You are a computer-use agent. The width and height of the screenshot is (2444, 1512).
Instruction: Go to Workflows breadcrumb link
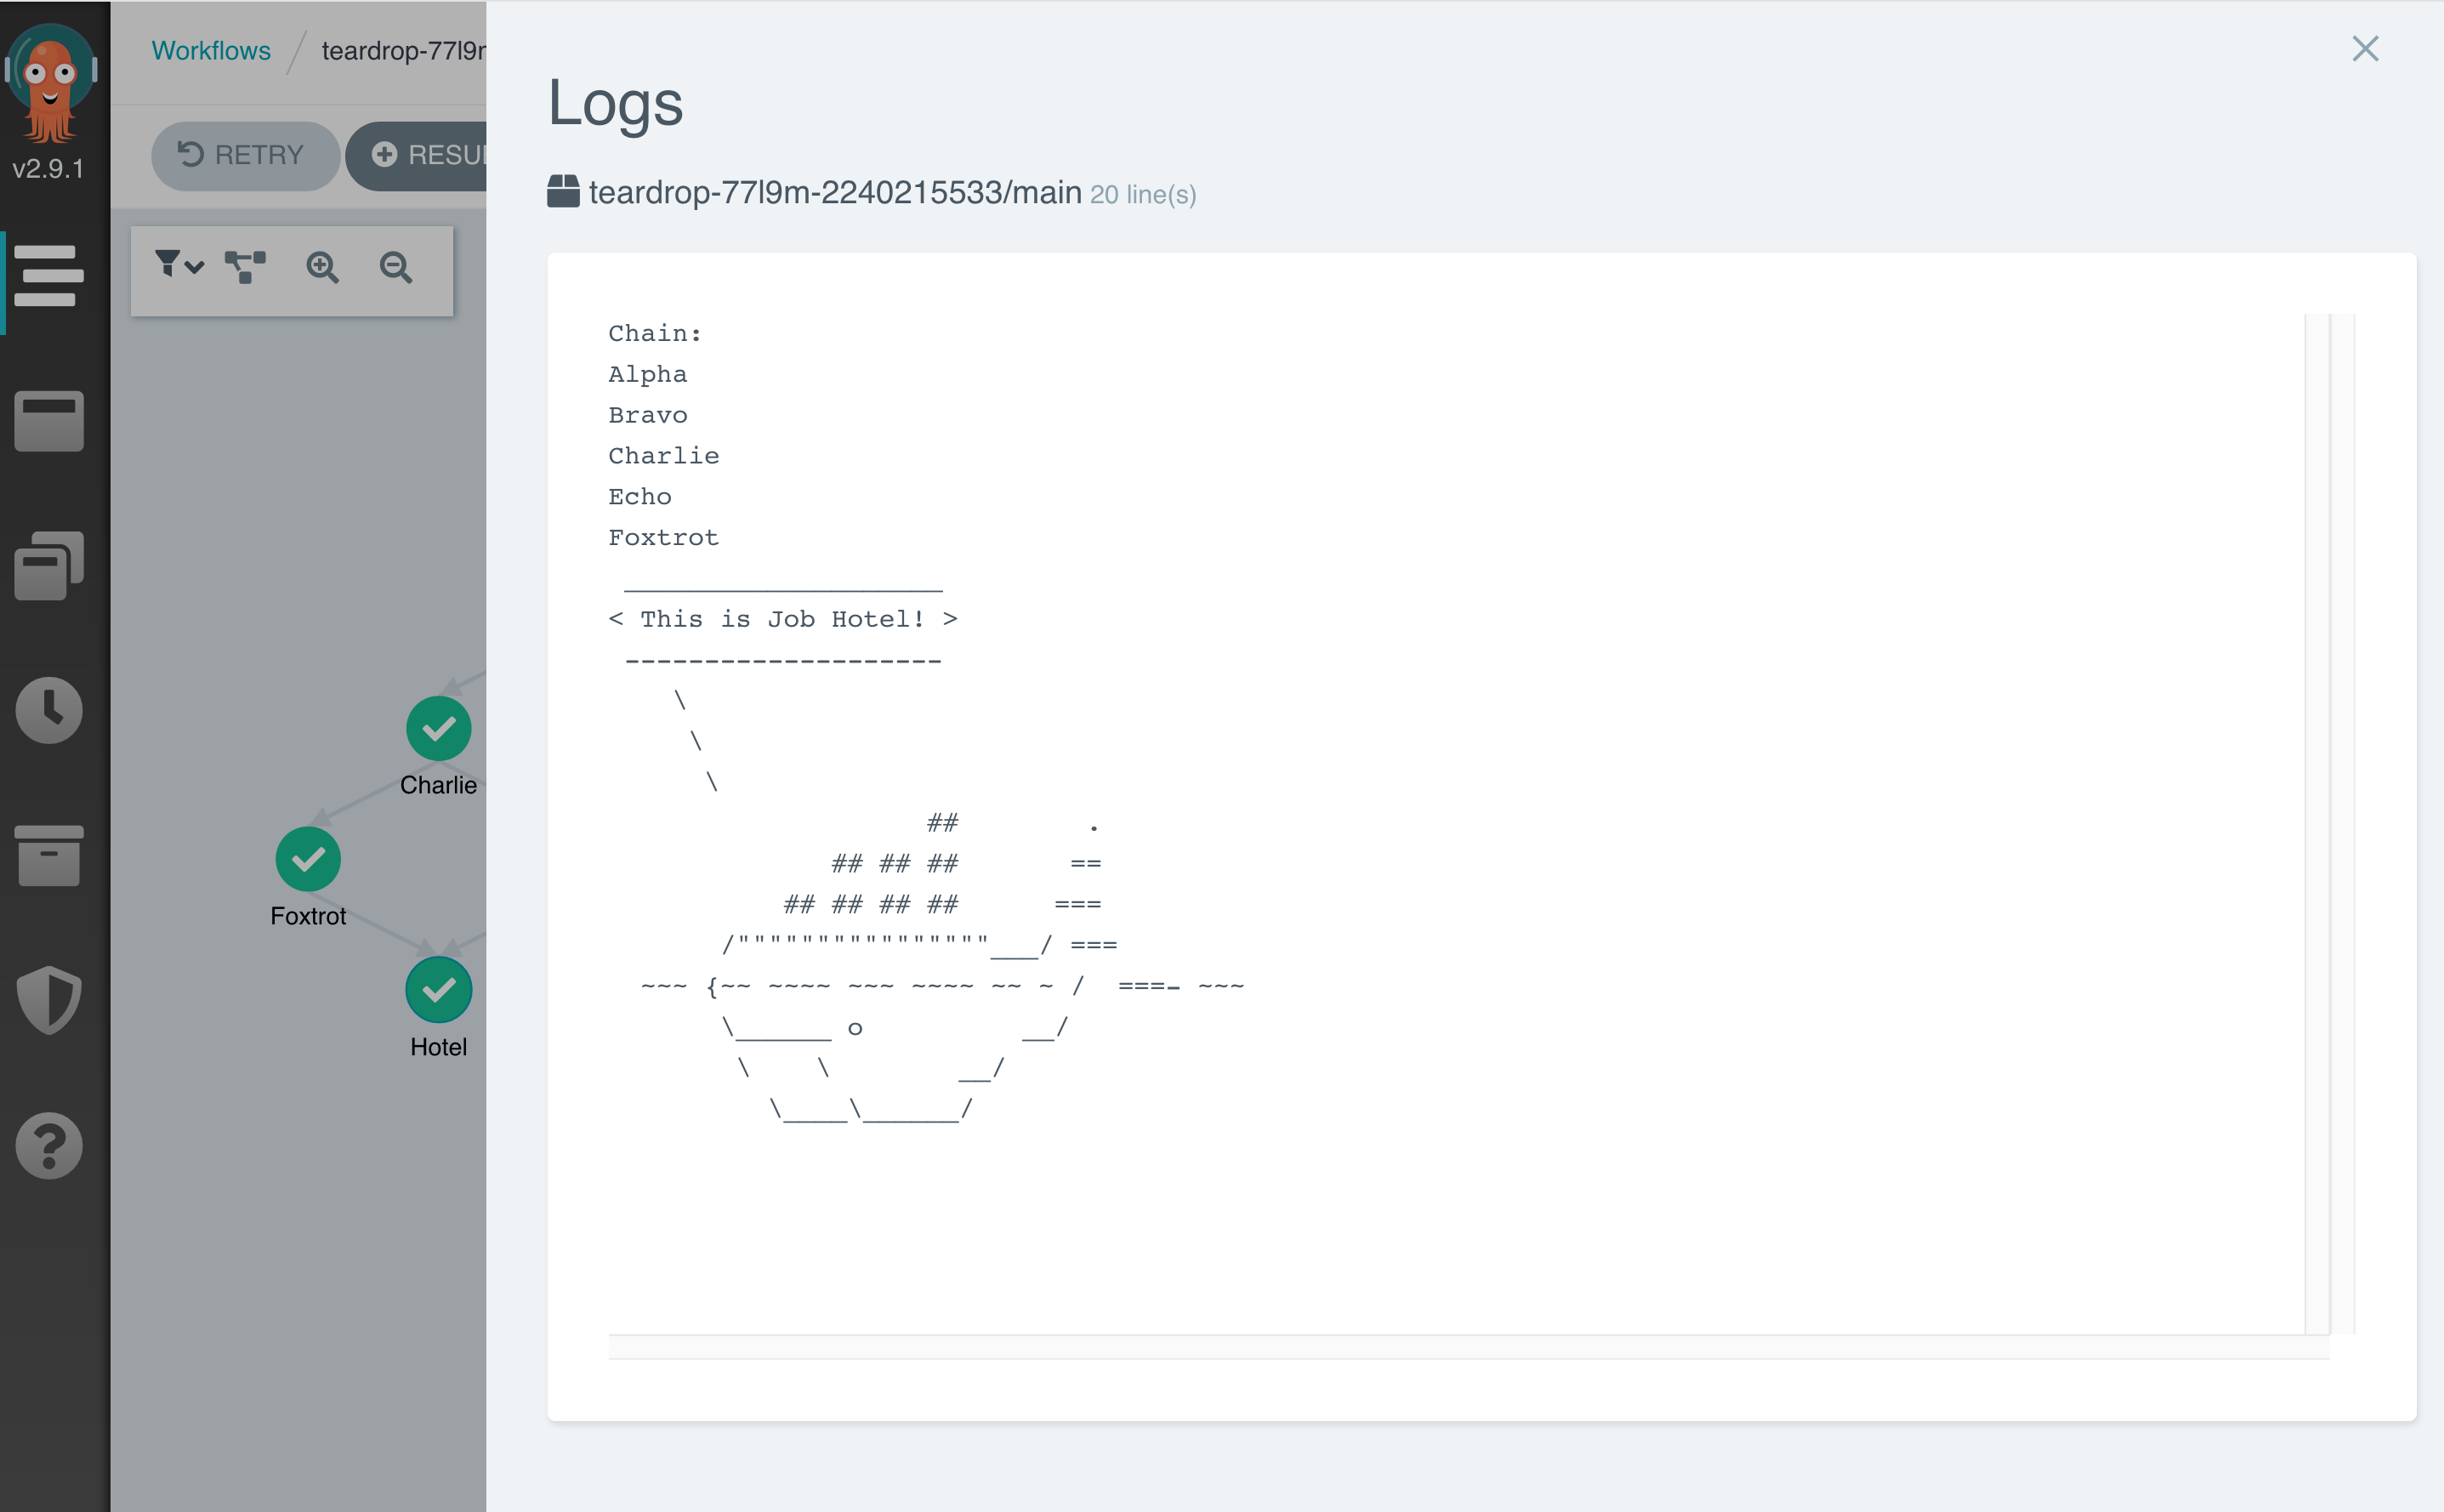(211, 50)
